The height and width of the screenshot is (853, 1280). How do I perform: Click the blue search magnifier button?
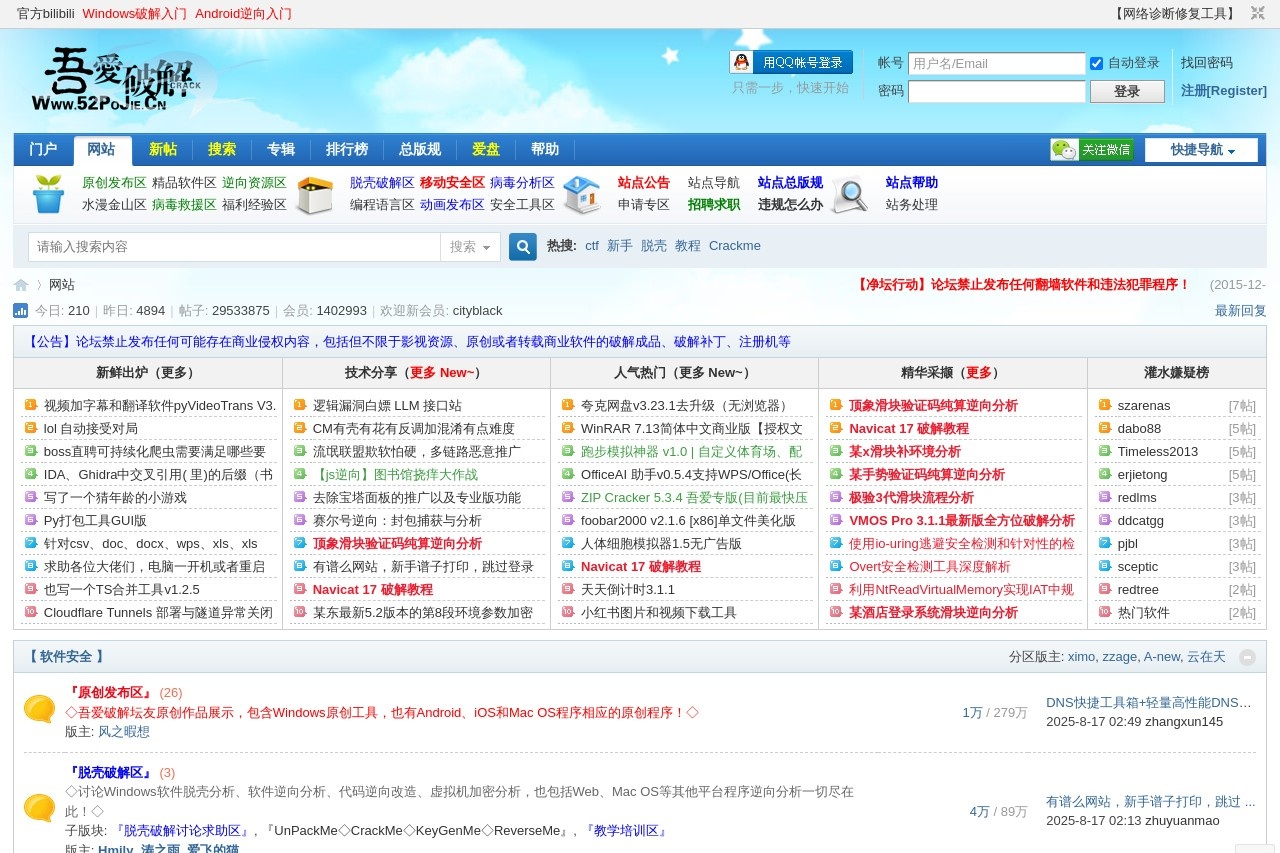click(x=523, y=246)
